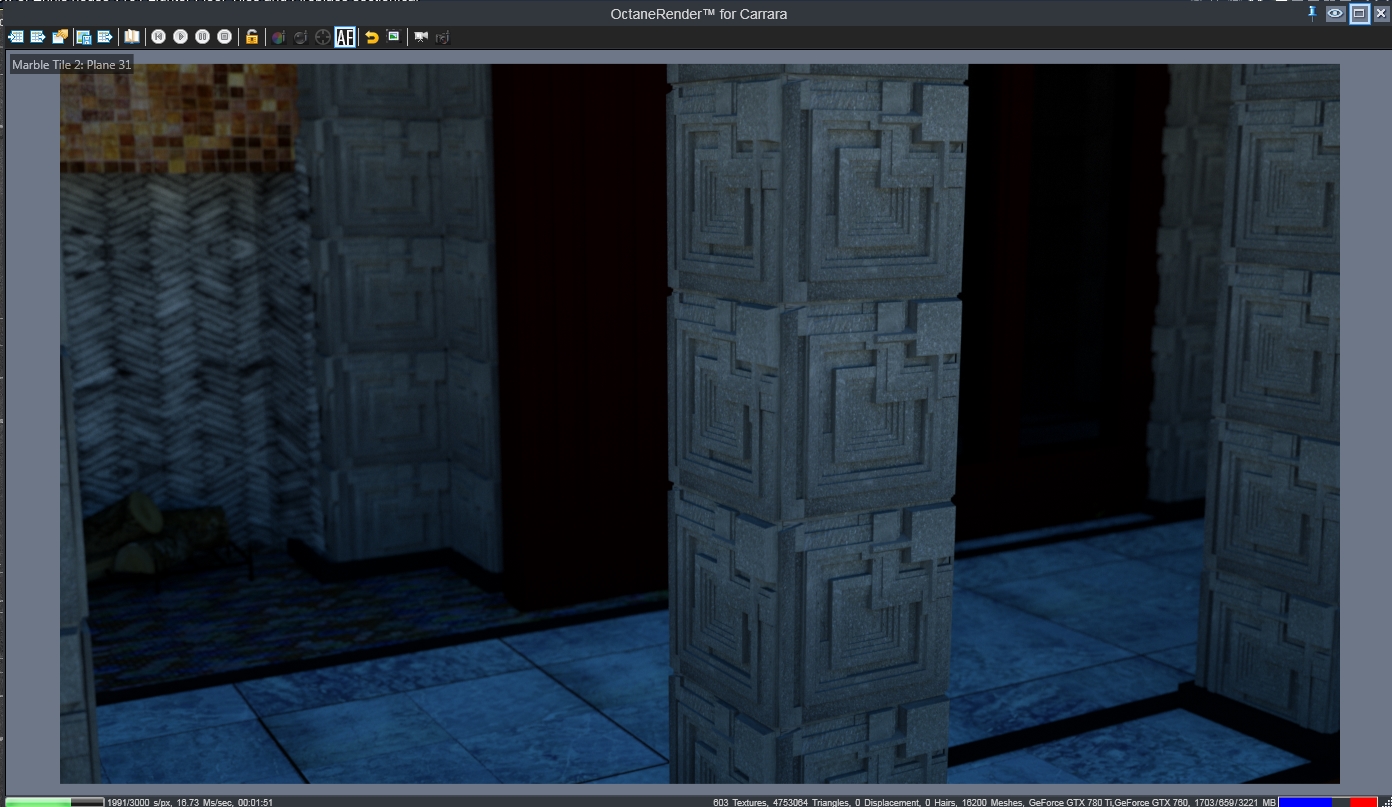The height and width of the screenshot is (807, 1392).
Task: Click the yellow undo arrow icon
Action: [372, 37]
